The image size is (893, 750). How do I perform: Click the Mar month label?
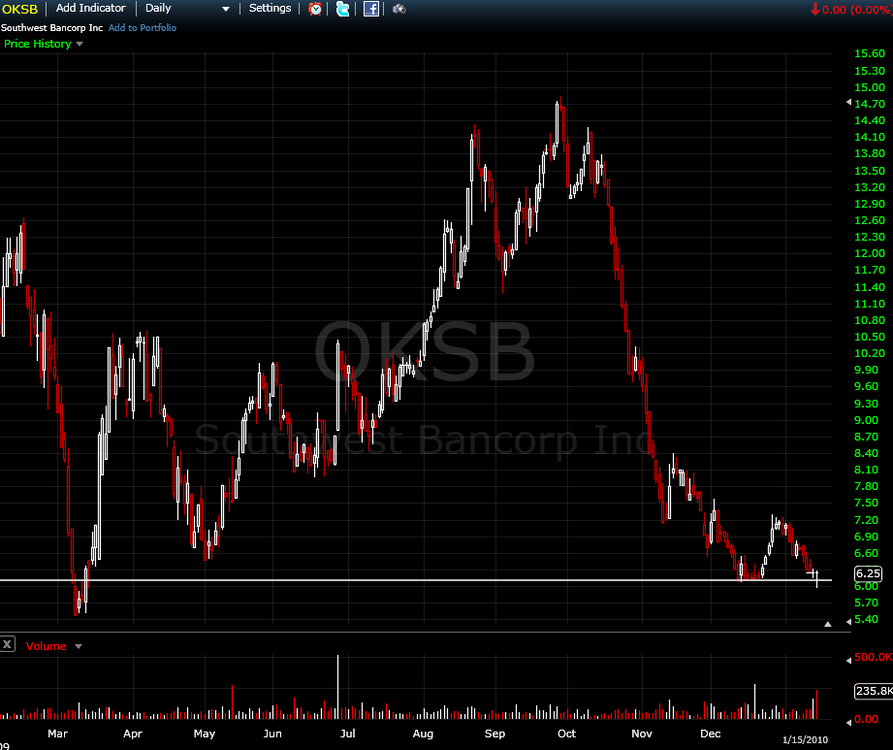tap(58, 733)
